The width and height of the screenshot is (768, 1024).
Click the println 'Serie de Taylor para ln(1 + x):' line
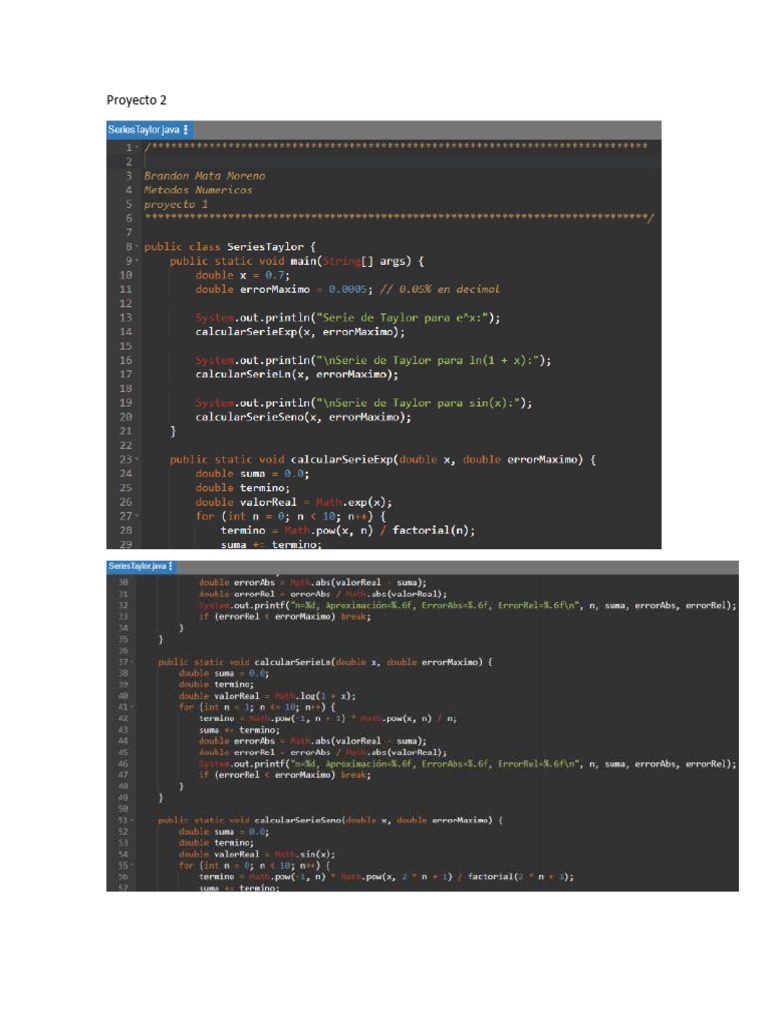coord(373,360)
